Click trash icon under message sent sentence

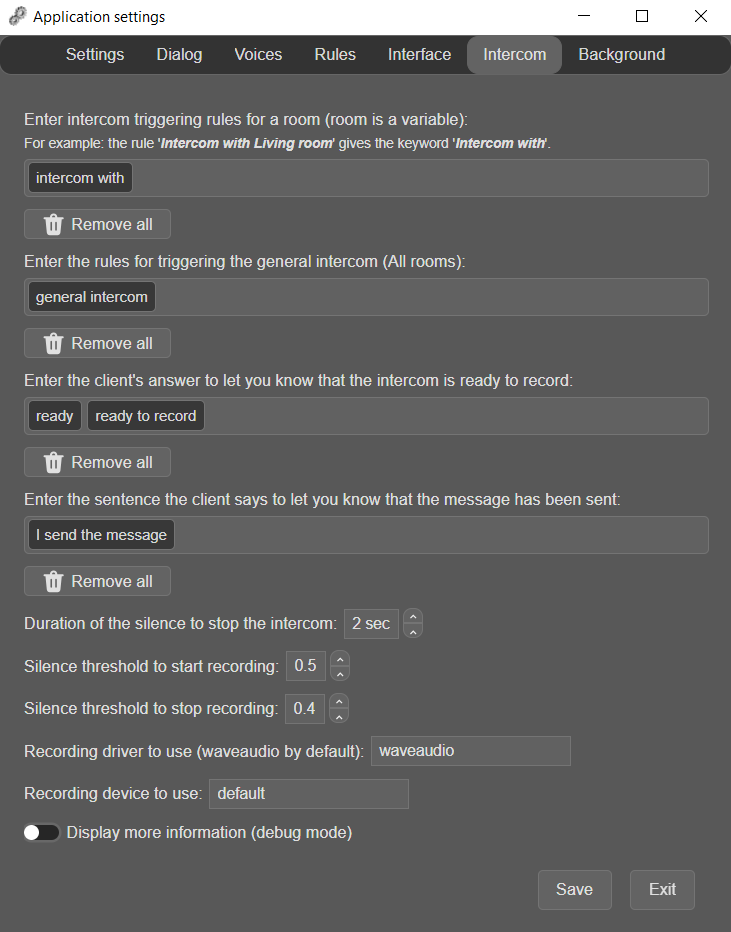[53, 581]
